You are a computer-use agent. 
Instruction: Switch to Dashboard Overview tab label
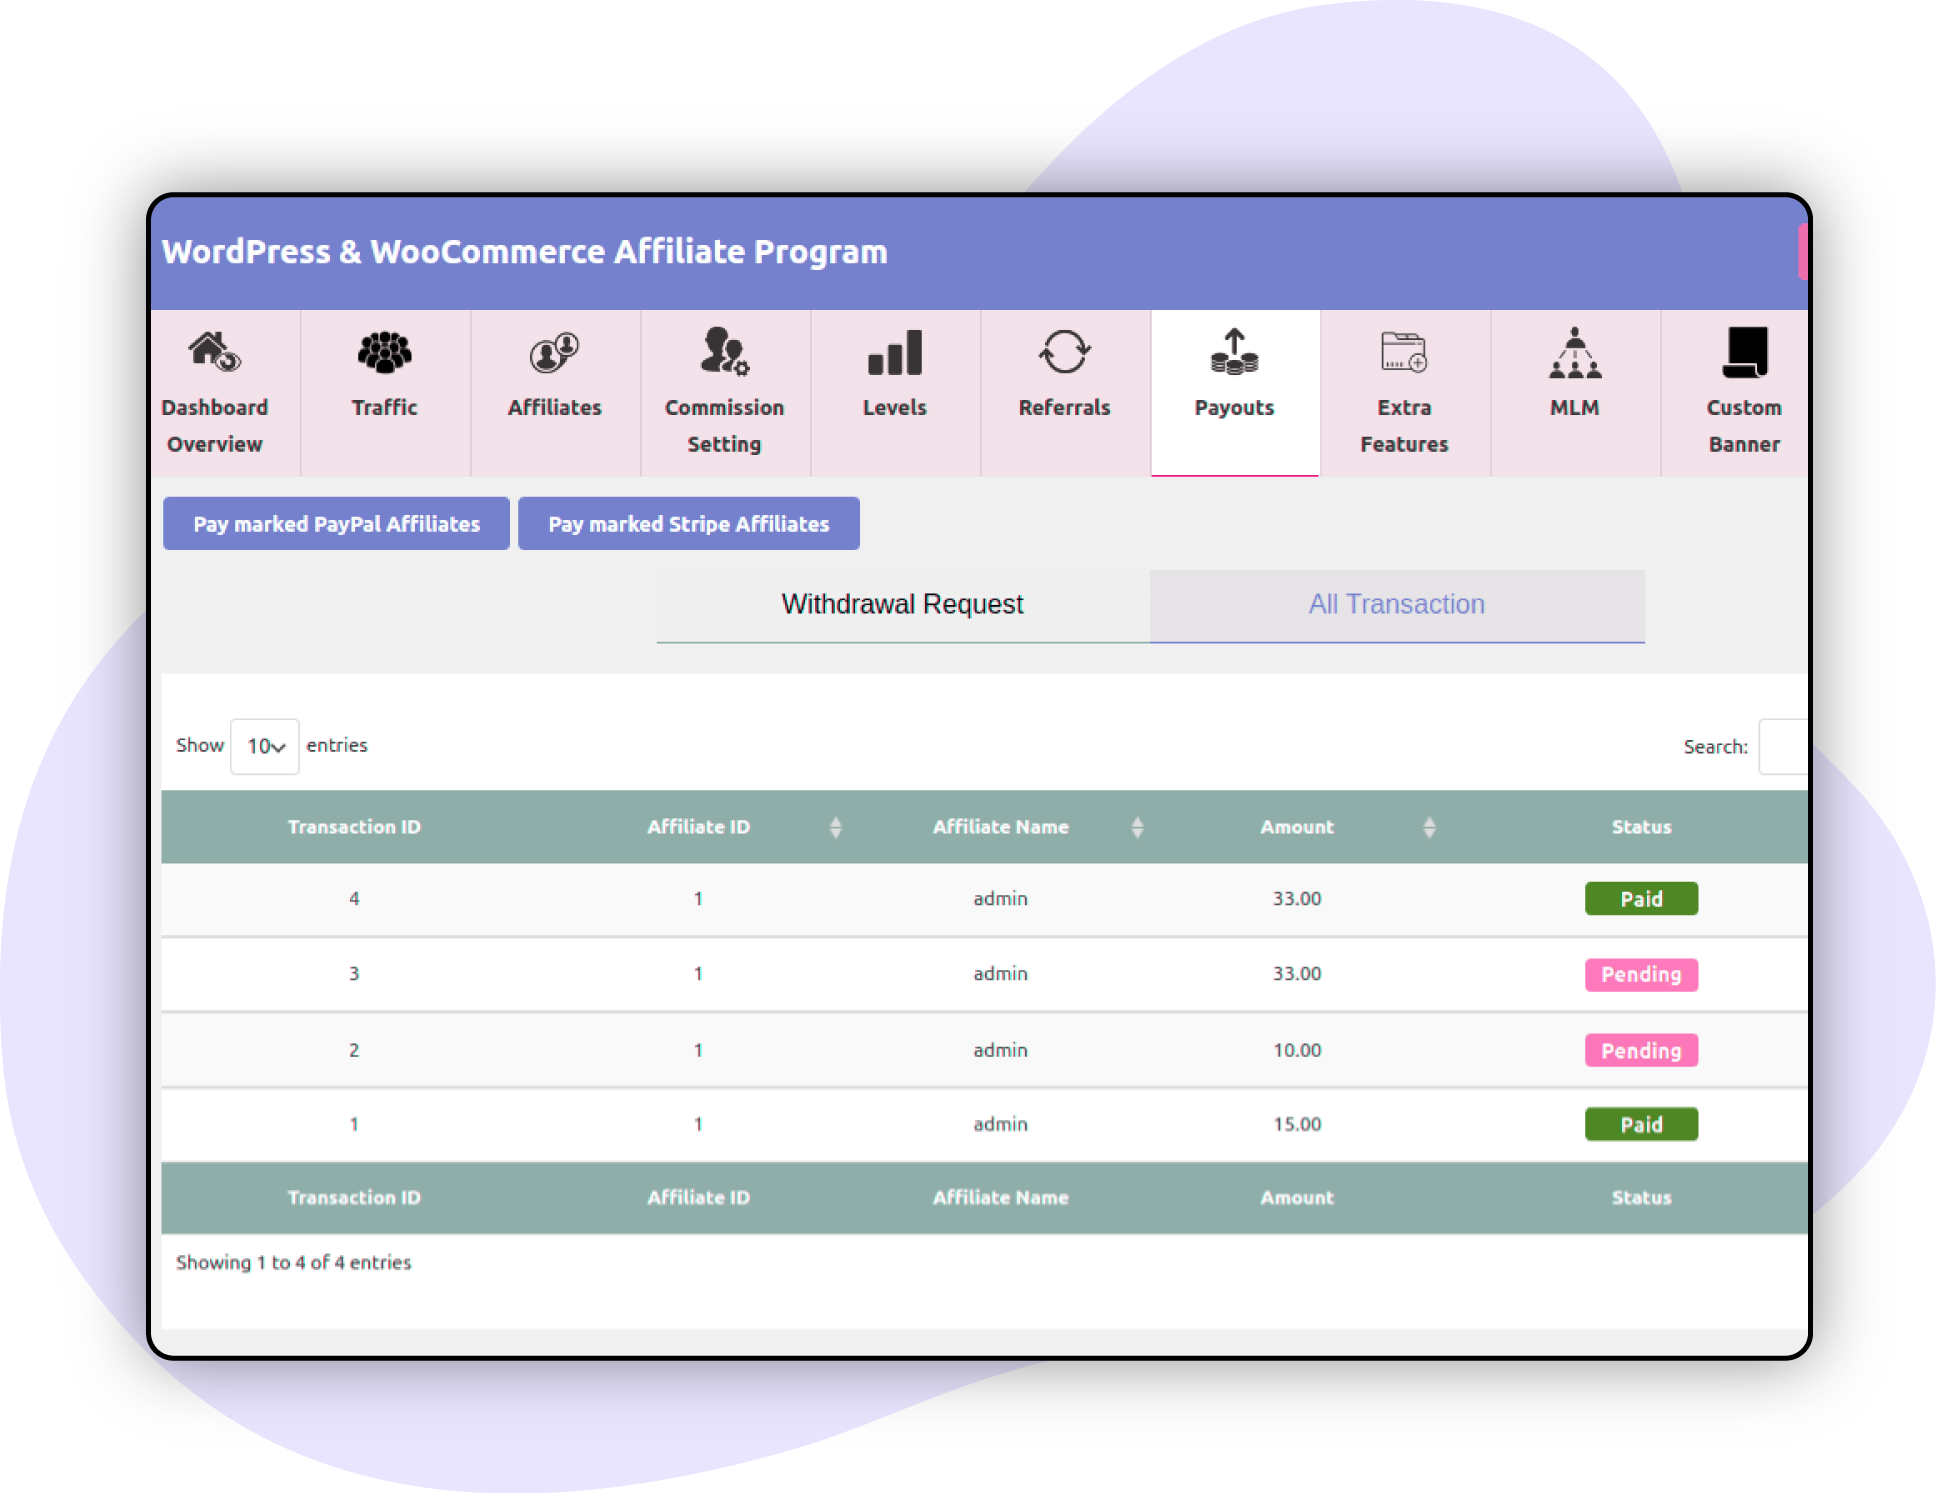click(215, 425)
